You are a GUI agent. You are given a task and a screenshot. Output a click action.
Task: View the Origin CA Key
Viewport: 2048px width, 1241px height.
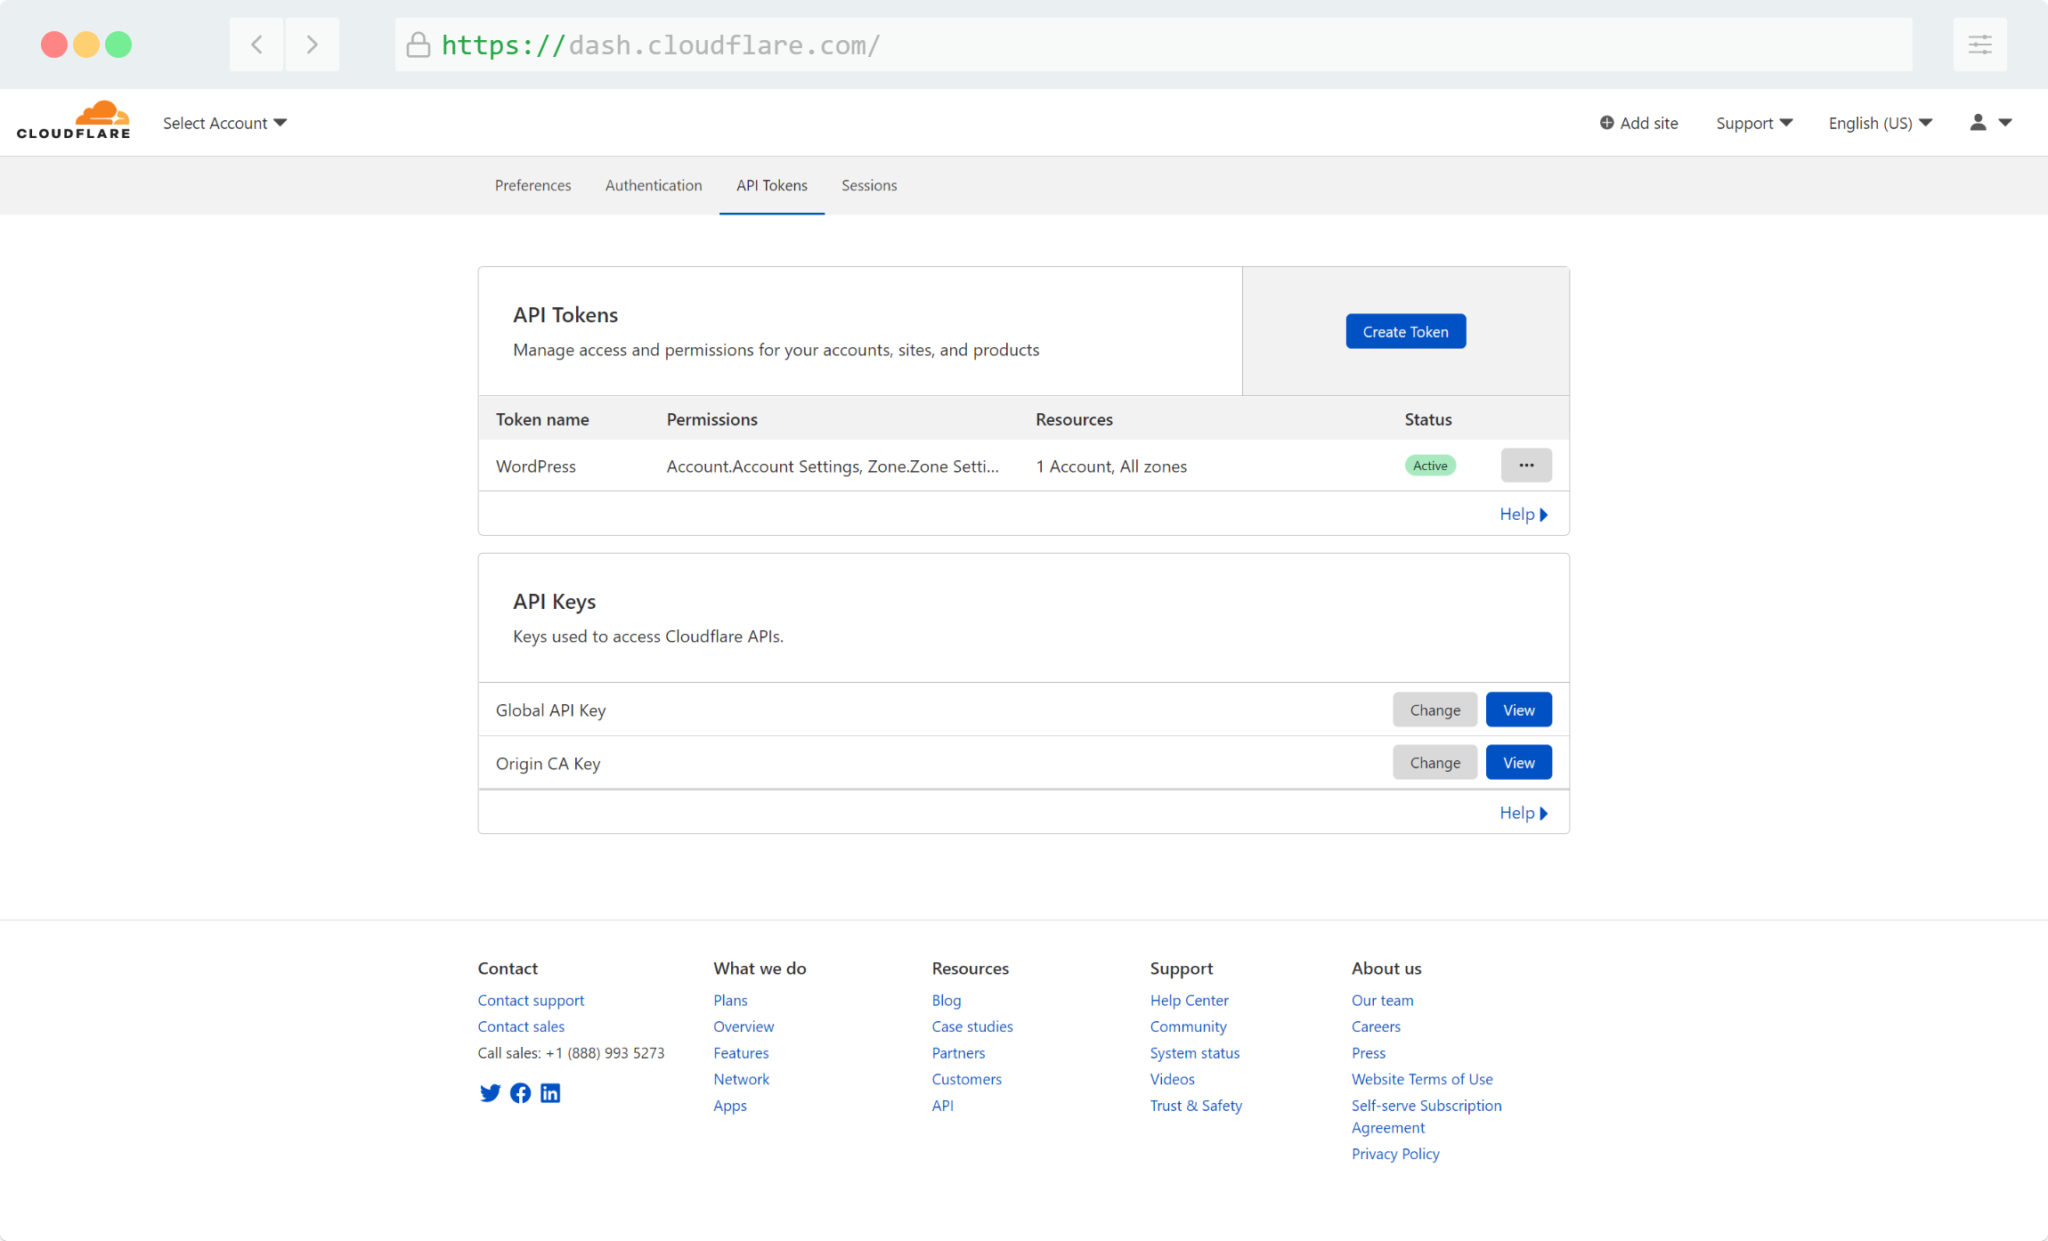1518,762
